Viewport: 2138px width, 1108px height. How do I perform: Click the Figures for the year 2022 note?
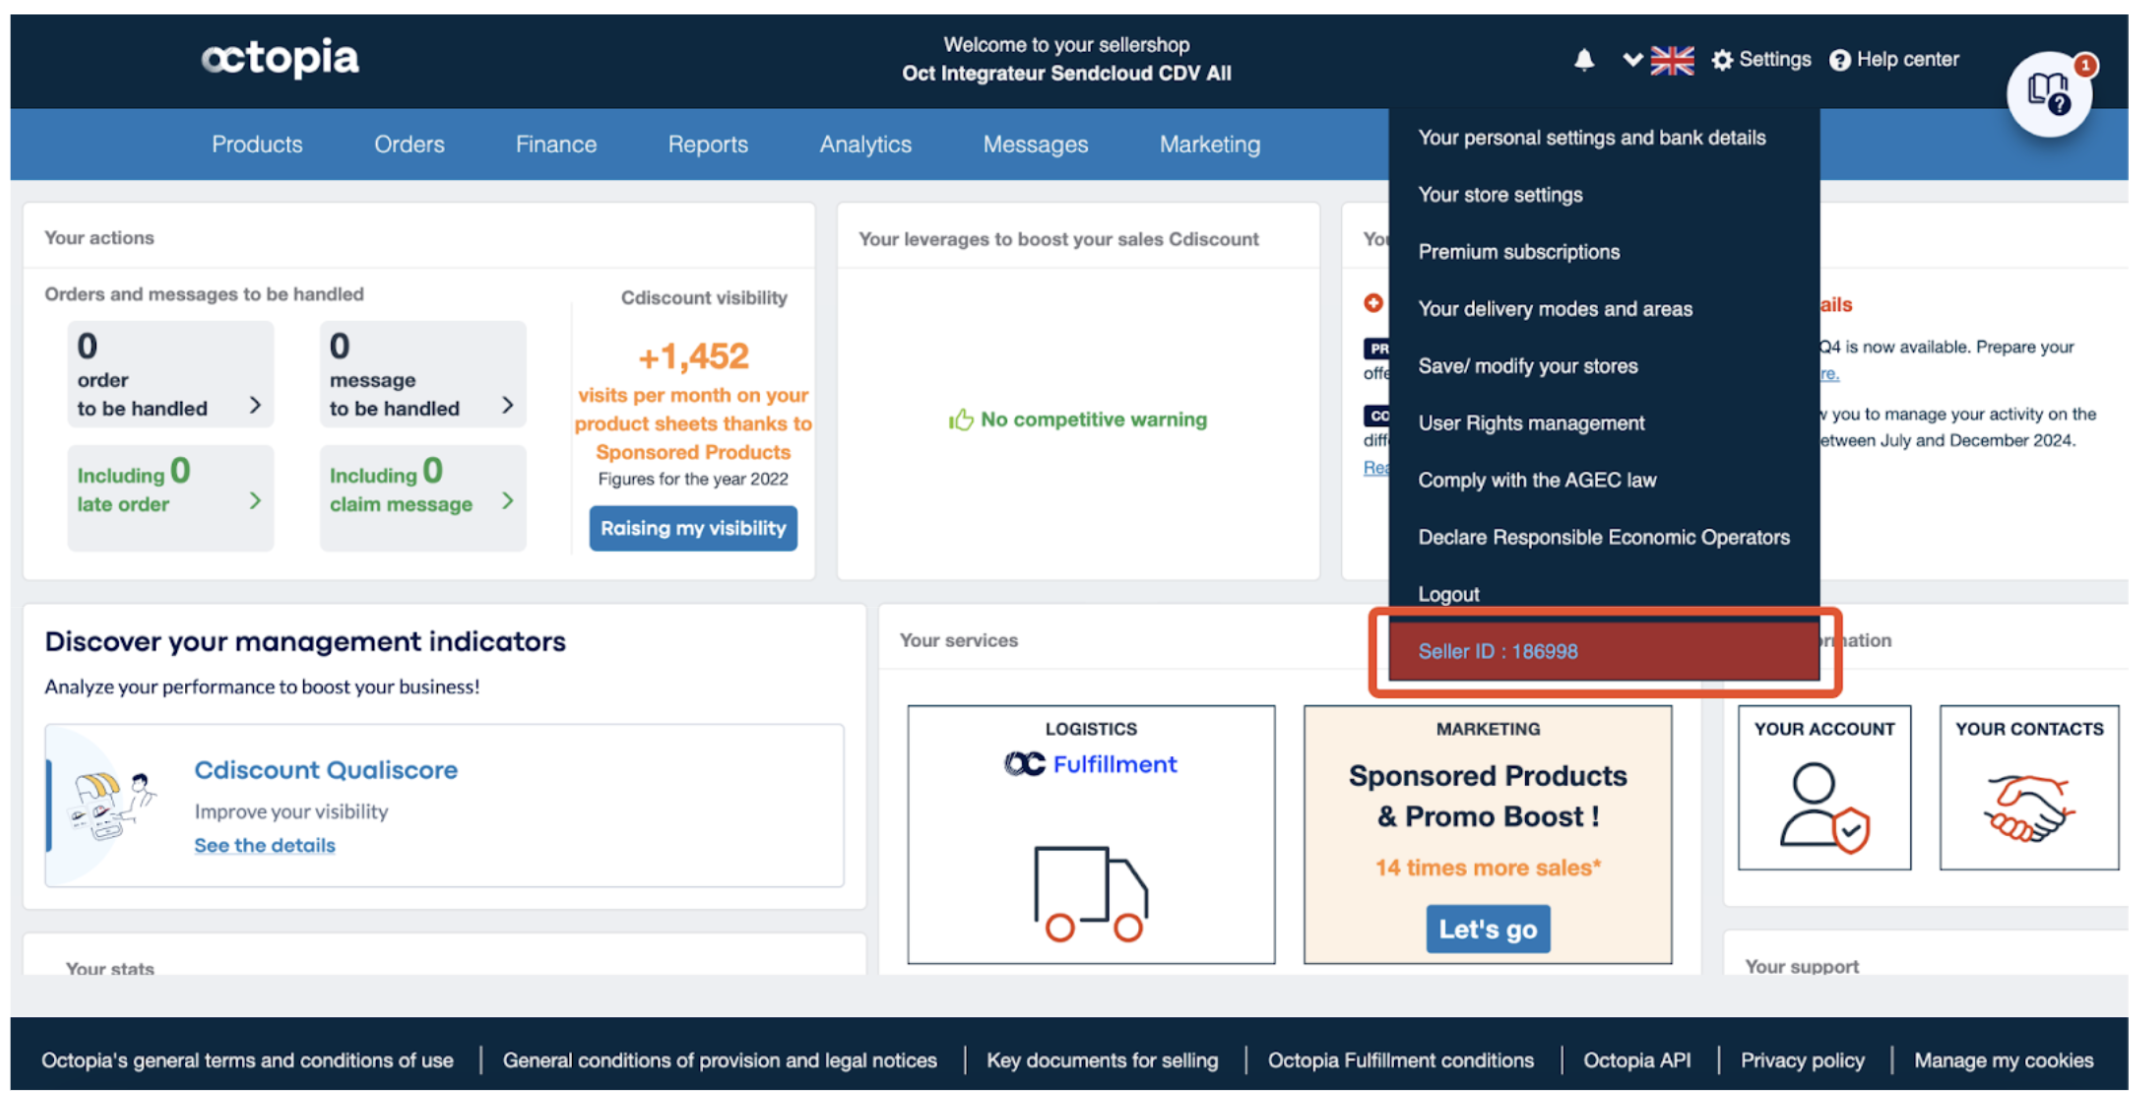693,479
